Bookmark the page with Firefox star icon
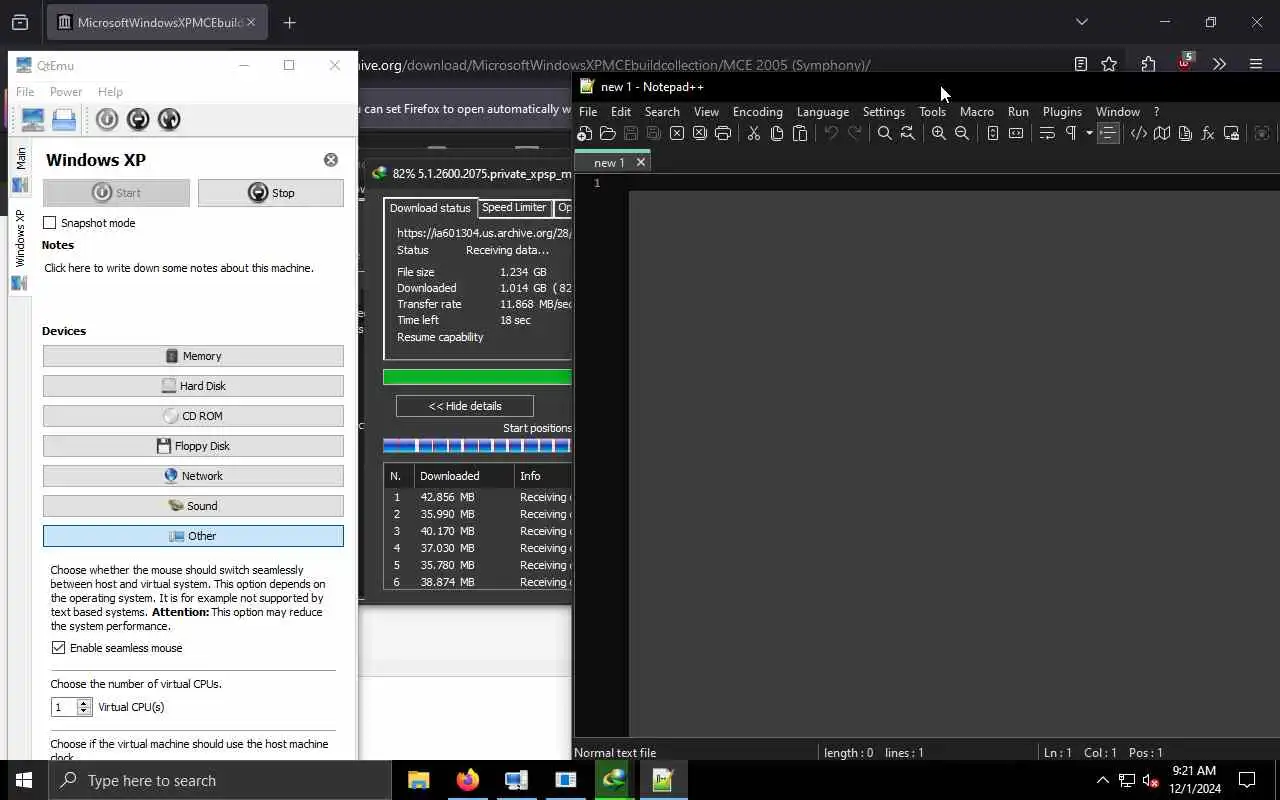1280x800 pixels. [1109, 64]
